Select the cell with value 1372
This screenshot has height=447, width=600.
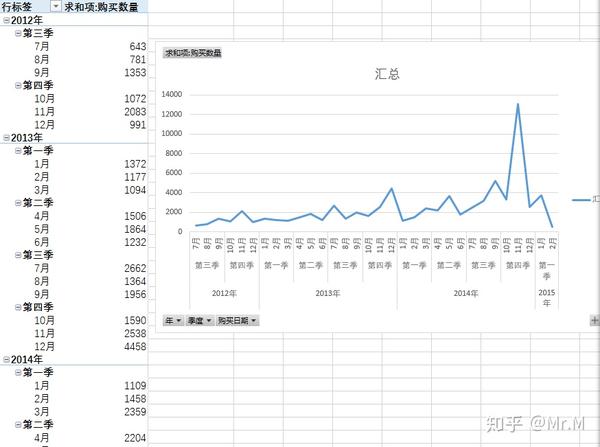click(135, 164)
